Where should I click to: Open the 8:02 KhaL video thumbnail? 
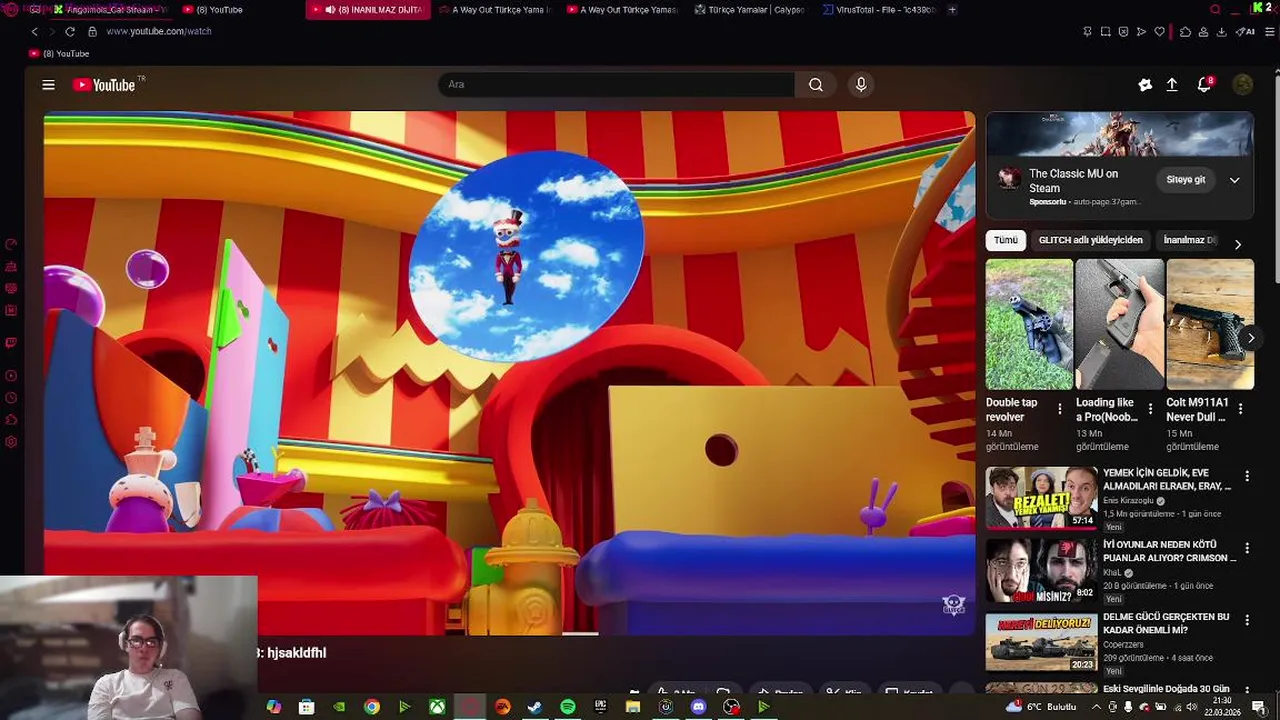(x=1041, y=569)
